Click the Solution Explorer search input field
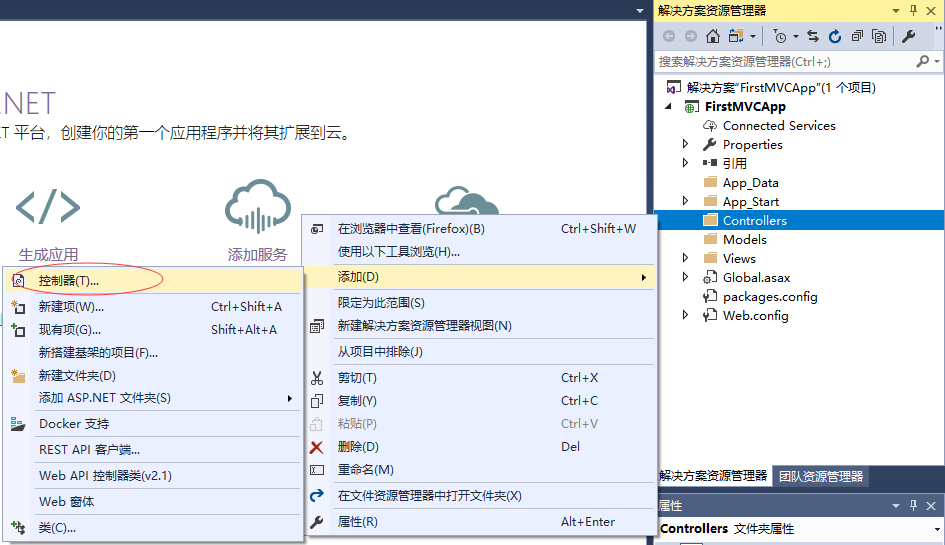This screenshot has height=545, width=945. pyautogui.click(x=785, y=62)
